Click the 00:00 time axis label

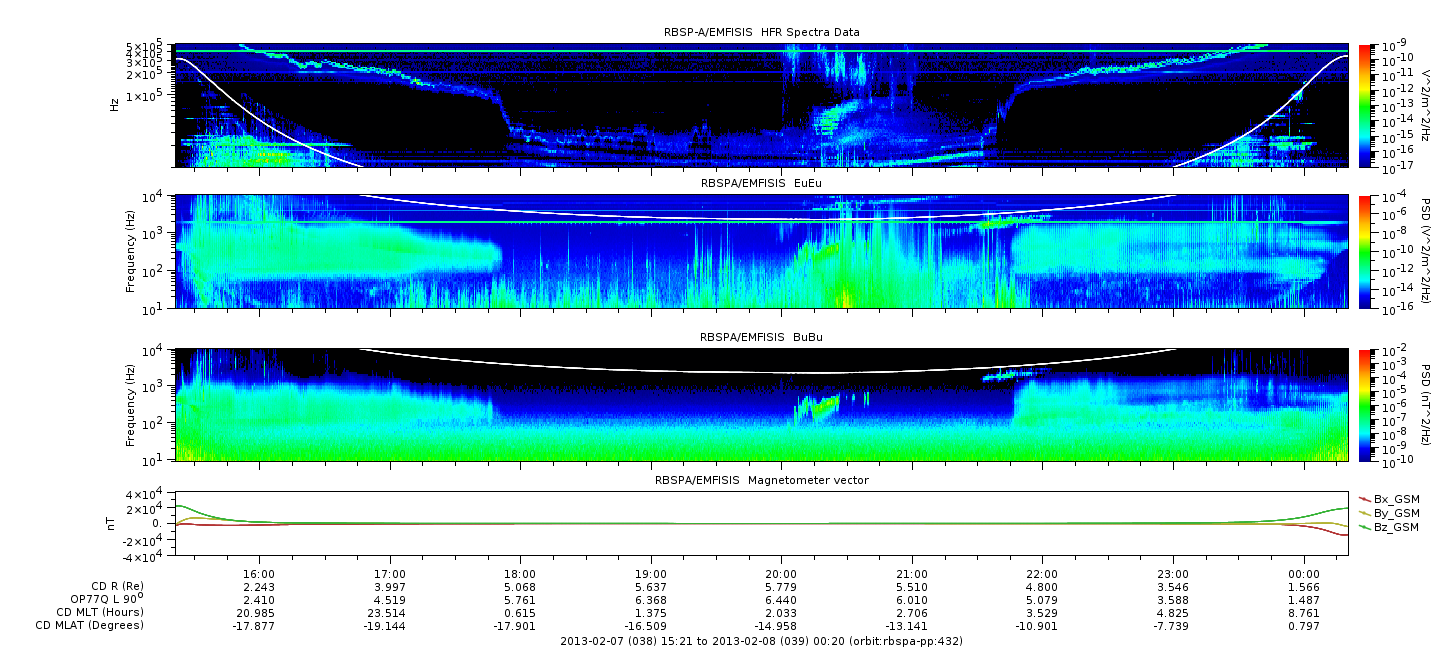click(x=1303, y=575)
